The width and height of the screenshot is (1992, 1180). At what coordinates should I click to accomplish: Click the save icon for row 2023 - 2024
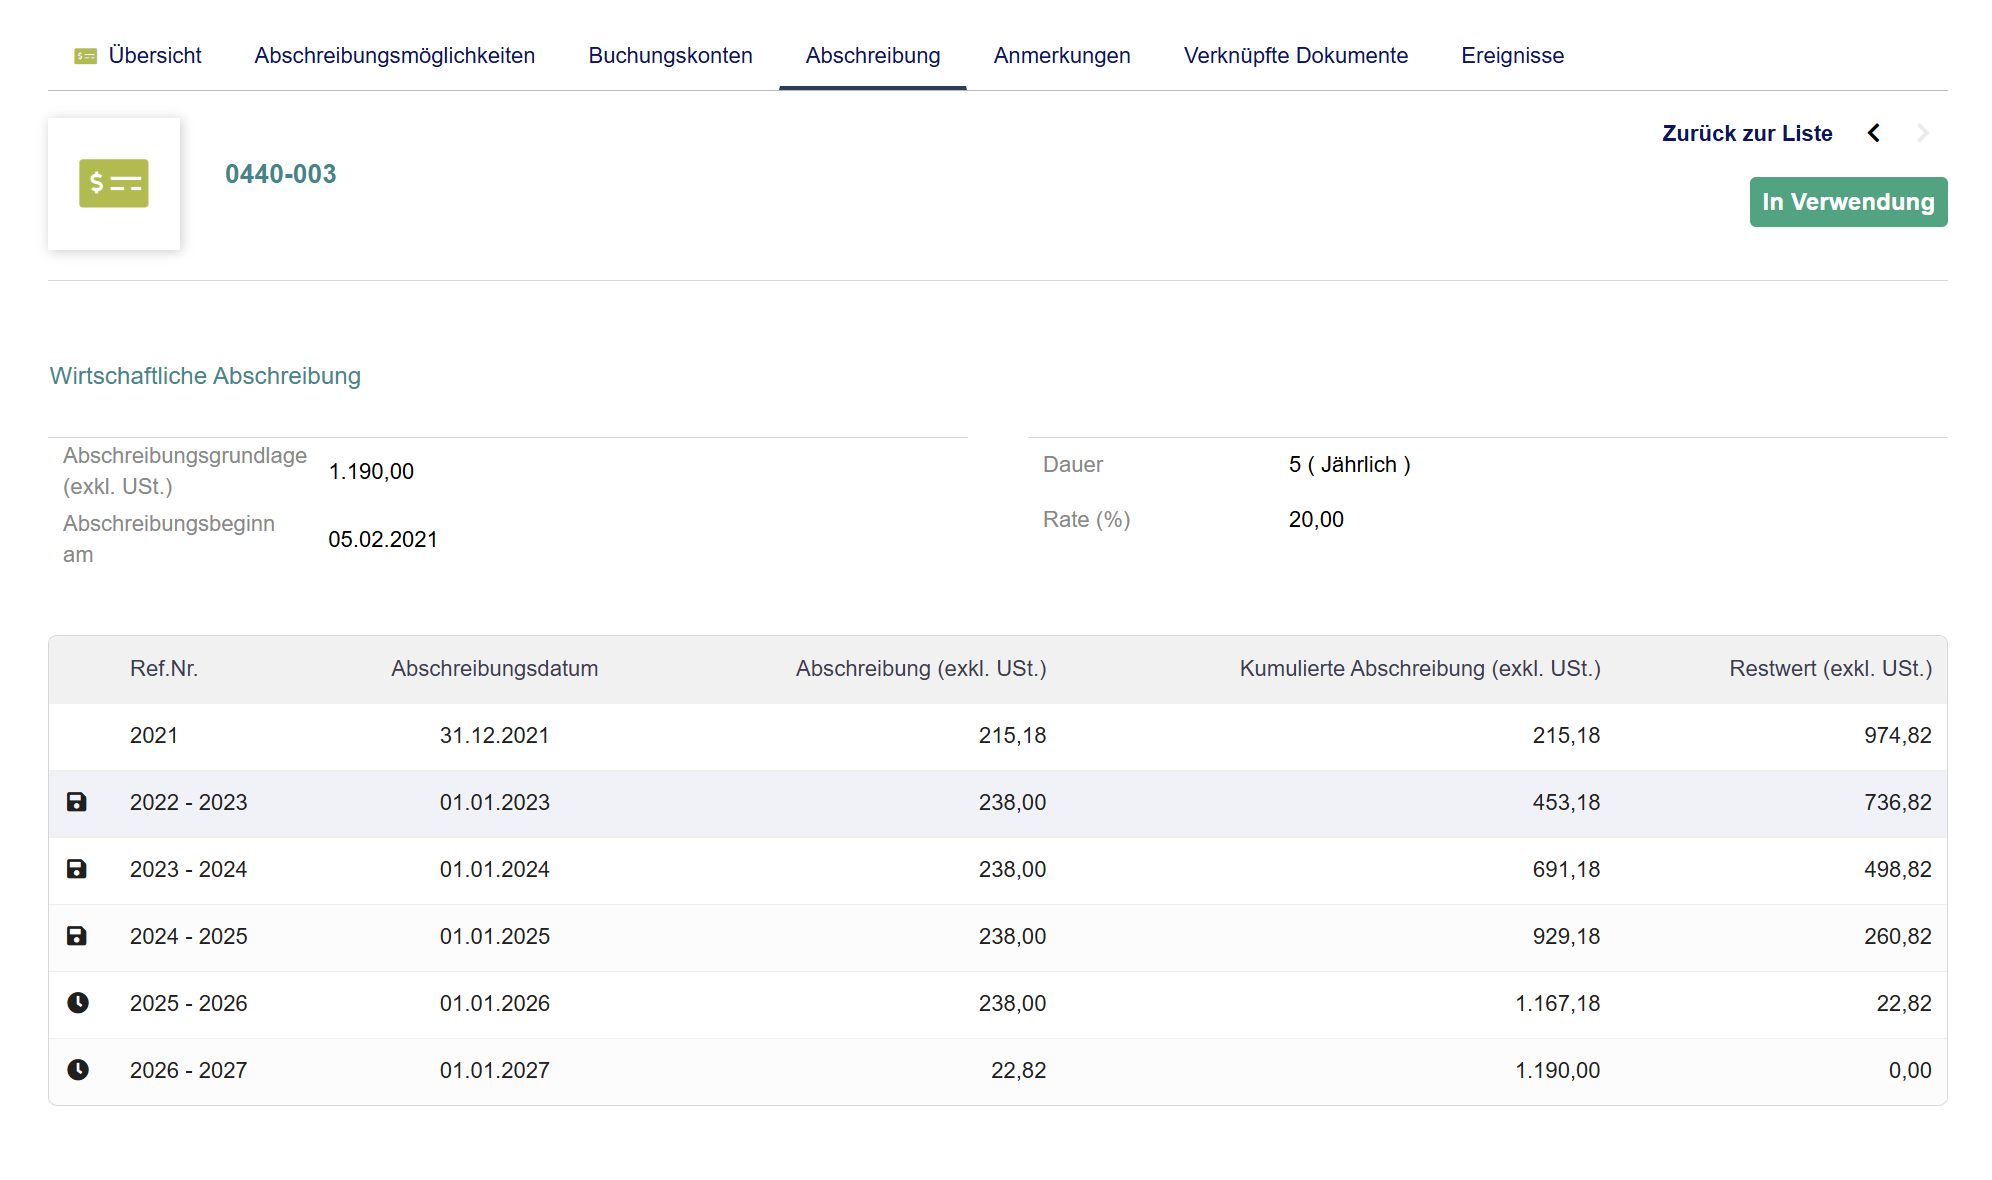[76, 869]
